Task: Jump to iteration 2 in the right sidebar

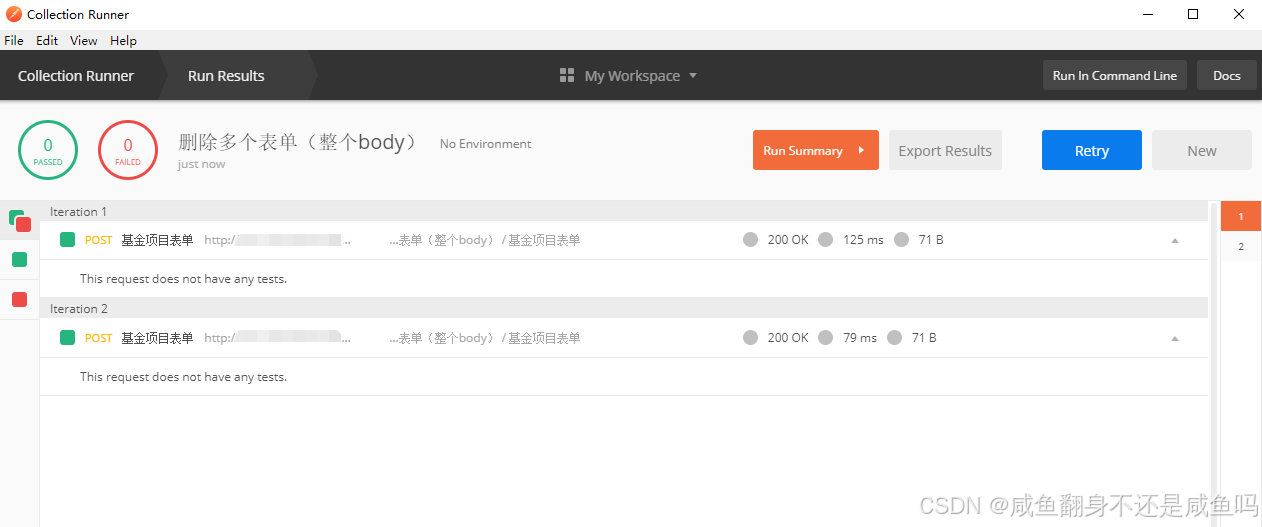Action: click(x=1241, y=246)
